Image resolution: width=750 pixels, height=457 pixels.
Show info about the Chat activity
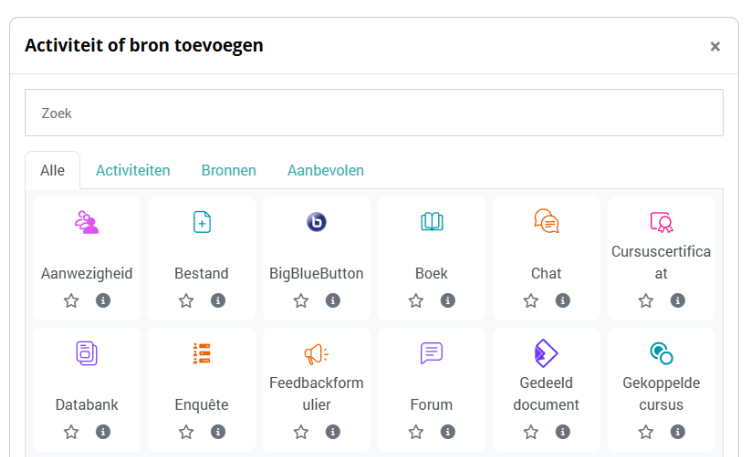(x=563, y=300)
